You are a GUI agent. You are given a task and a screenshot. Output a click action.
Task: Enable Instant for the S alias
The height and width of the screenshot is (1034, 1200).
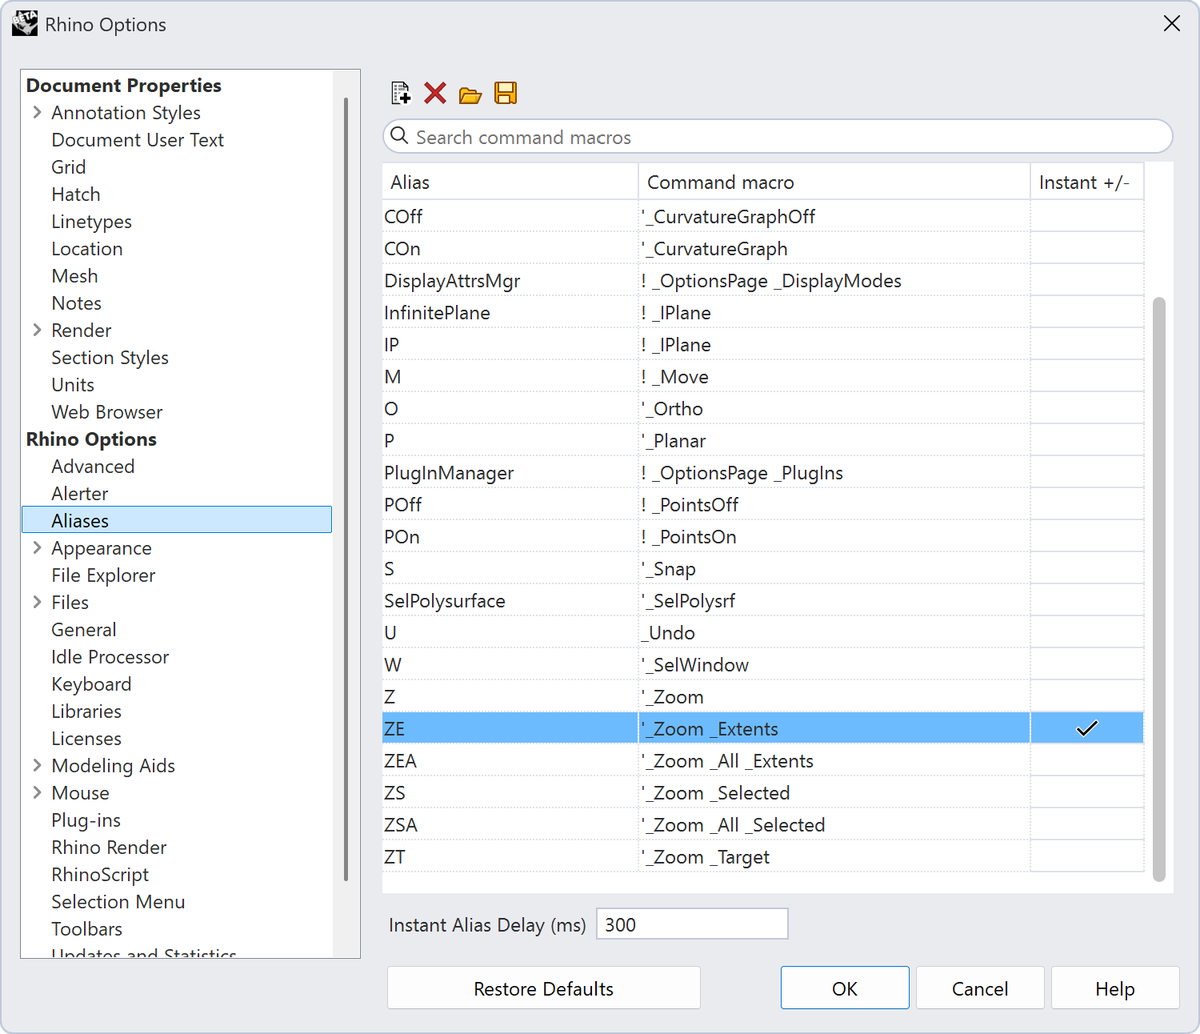(1087, 569)
